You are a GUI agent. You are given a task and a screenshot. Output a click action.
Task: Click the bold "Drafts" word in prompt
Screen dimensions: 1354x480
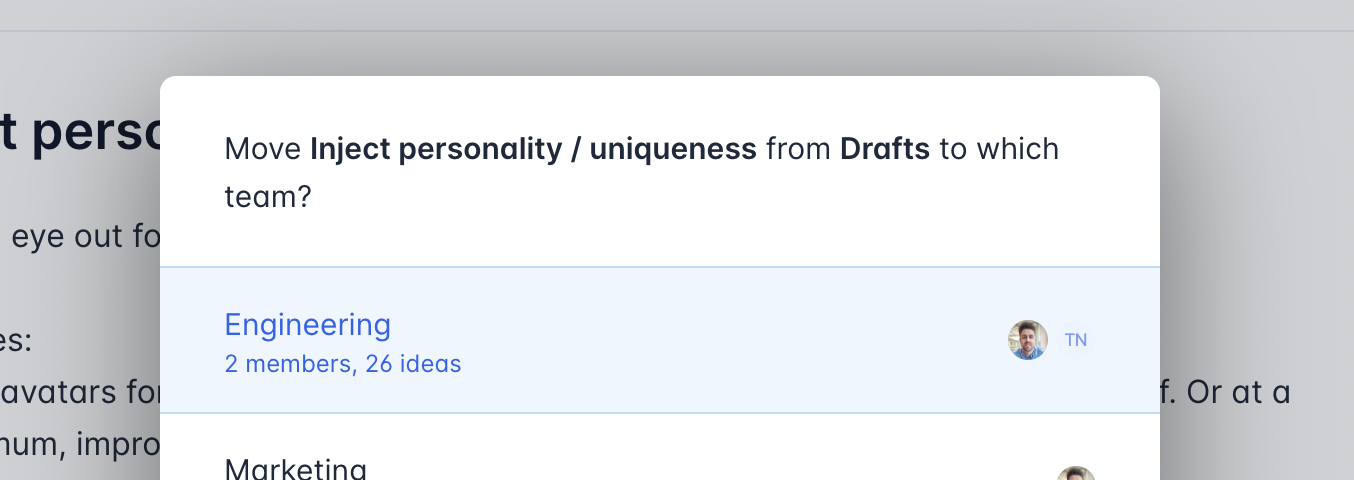click(x=884, y=149)
